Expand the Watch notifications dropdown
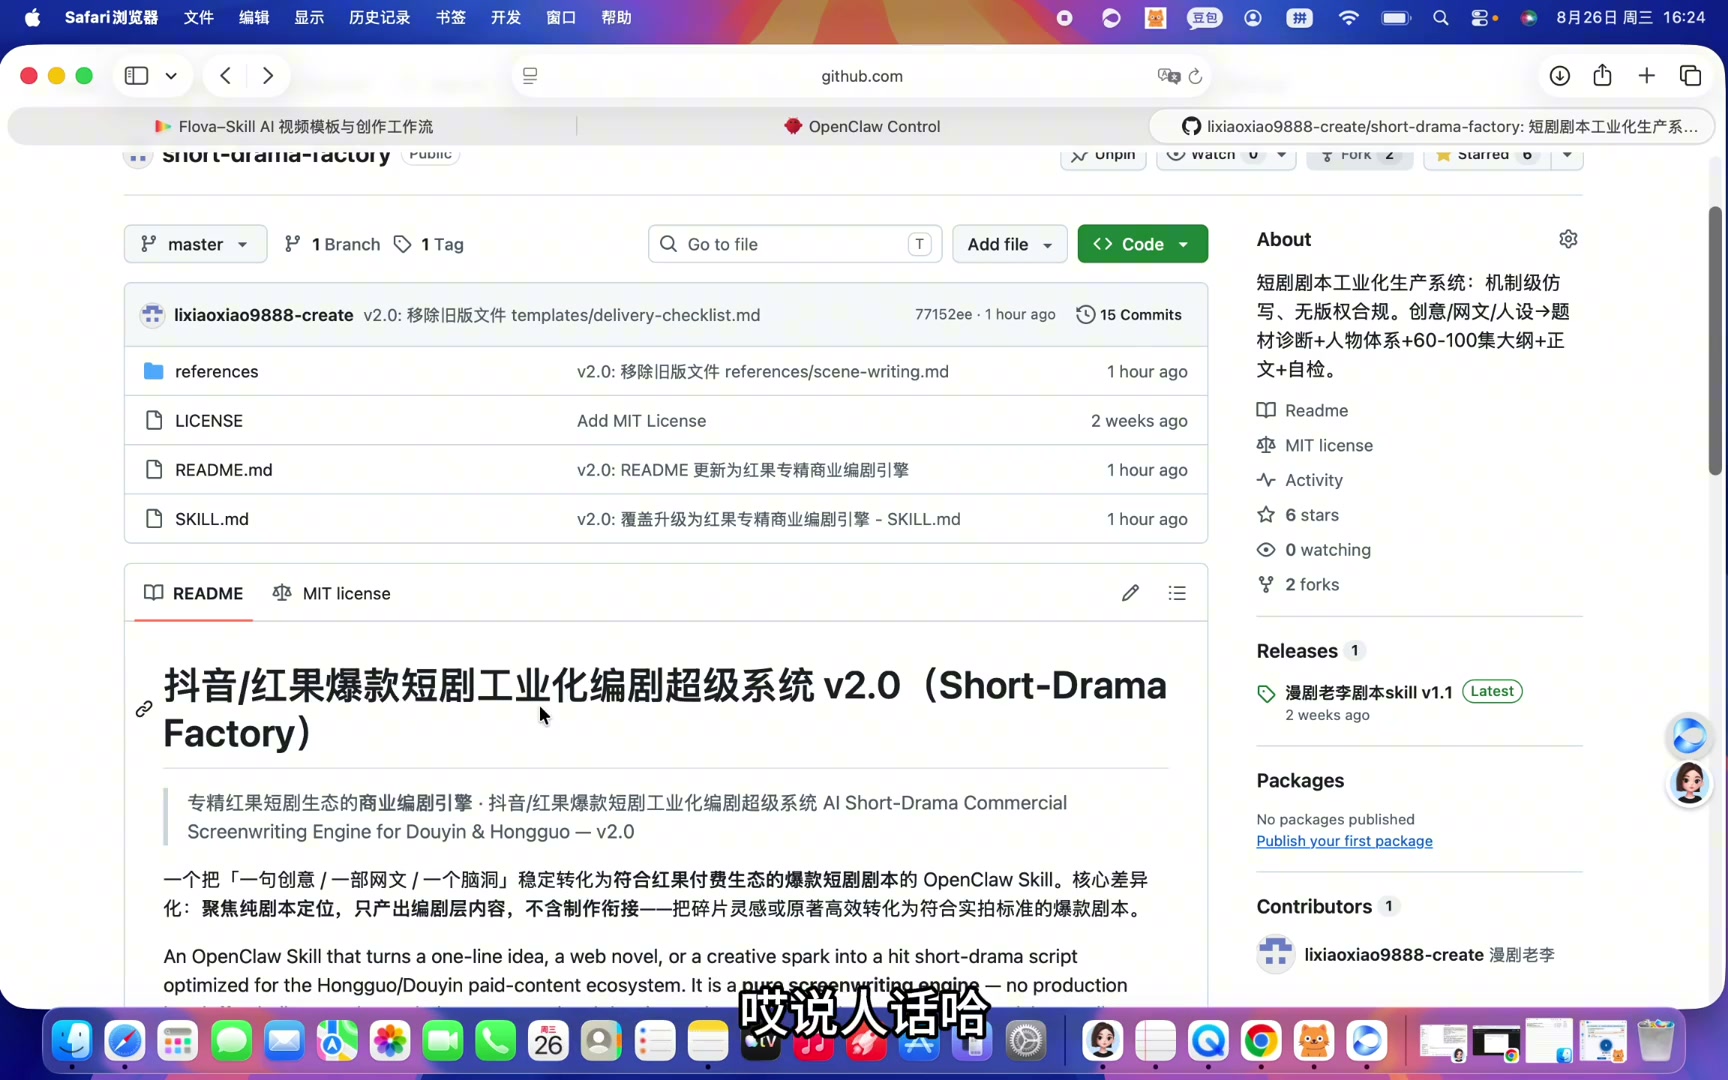Image resolution: width=1728 pixels, height=1080 pixels. (1280, 155)
